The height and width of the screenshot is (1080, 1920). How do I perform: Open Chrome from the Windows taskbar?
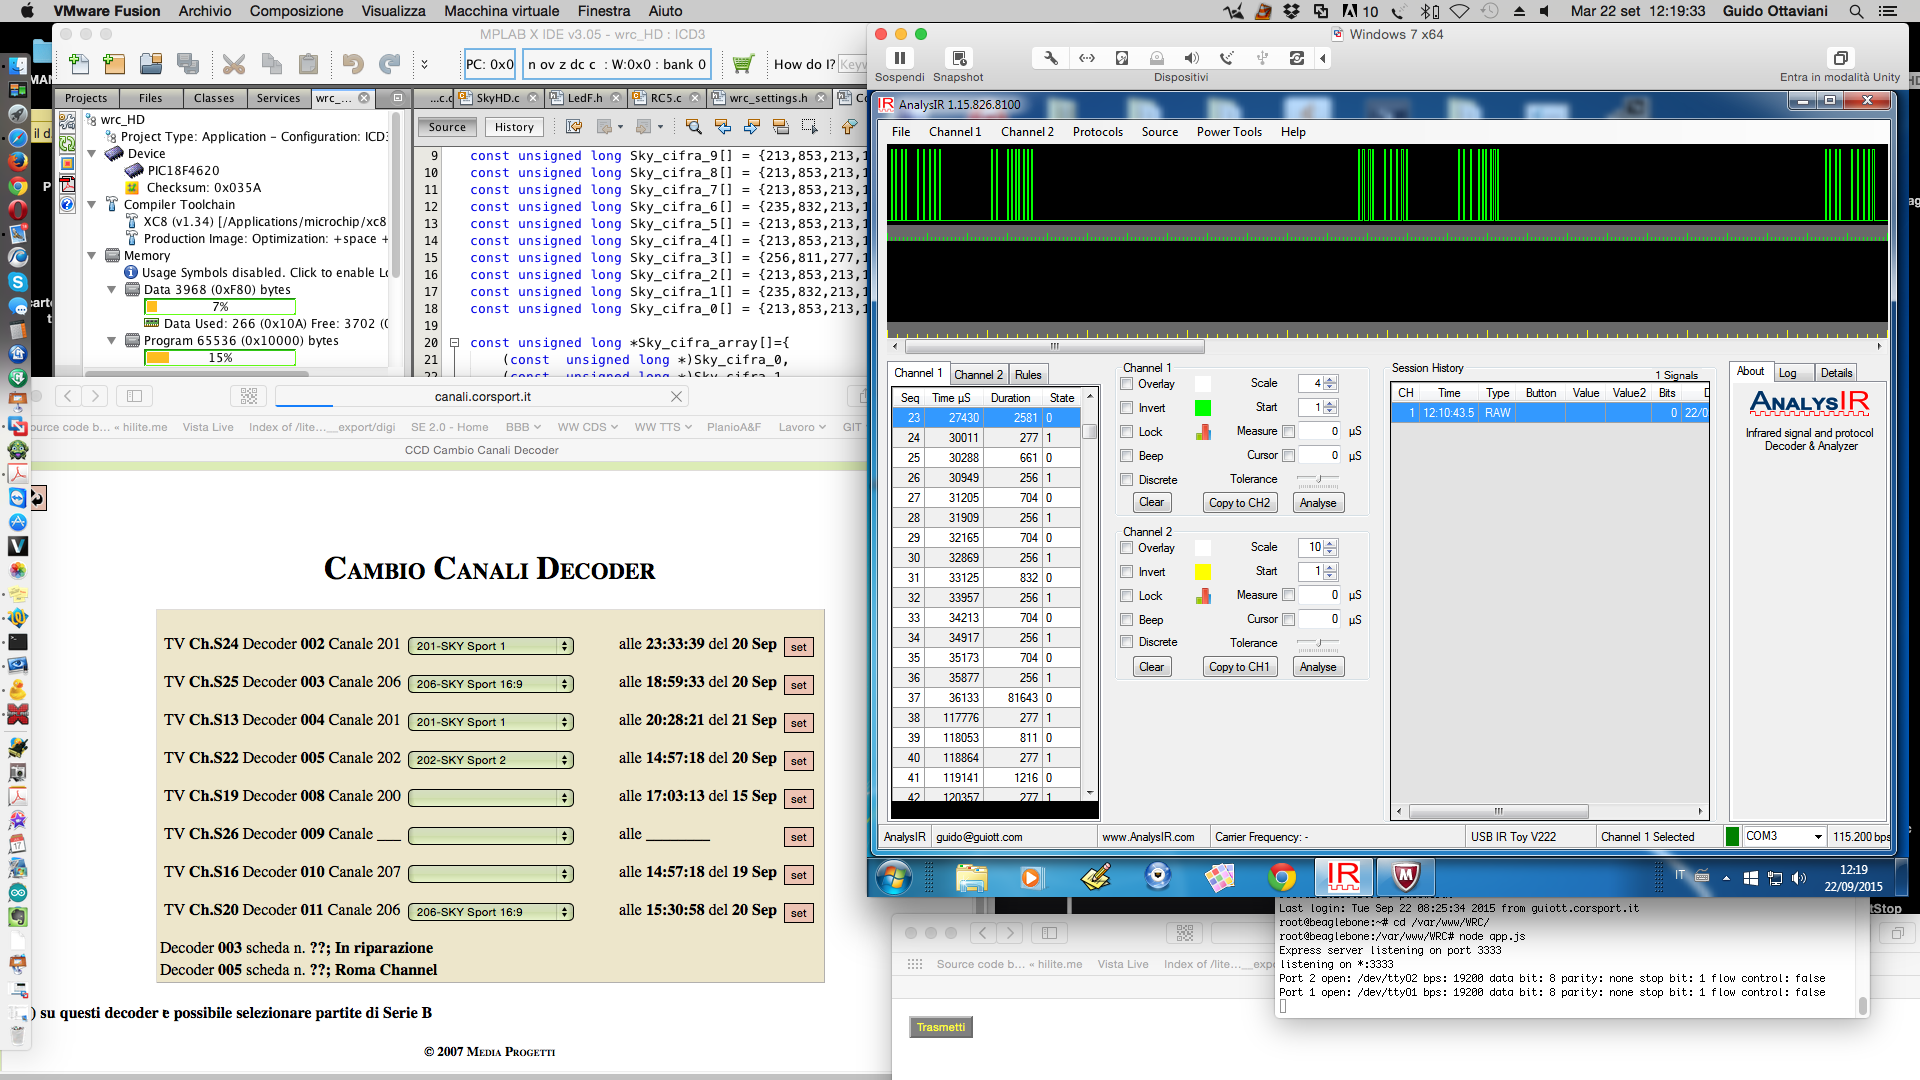tap(1281, 878)
